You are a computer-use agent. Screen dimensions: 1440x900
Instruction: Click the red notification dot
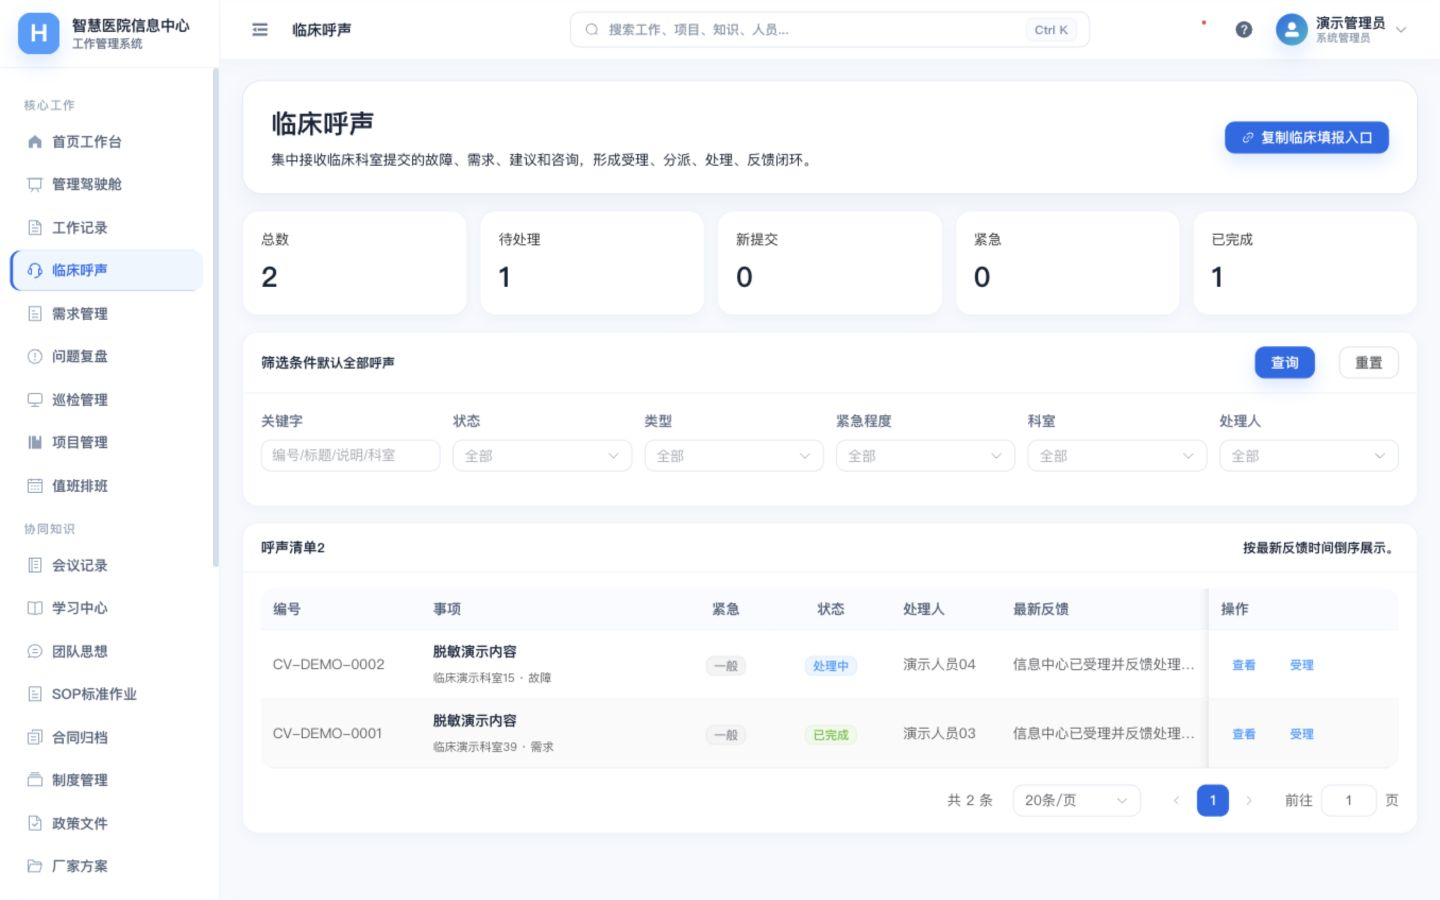pos(1204,22)
